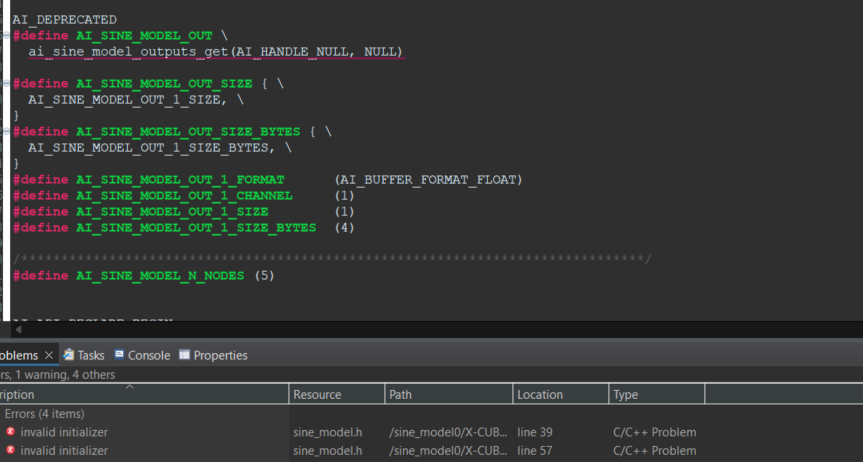Collapse the Errors (4 items) group

[45, 414]
